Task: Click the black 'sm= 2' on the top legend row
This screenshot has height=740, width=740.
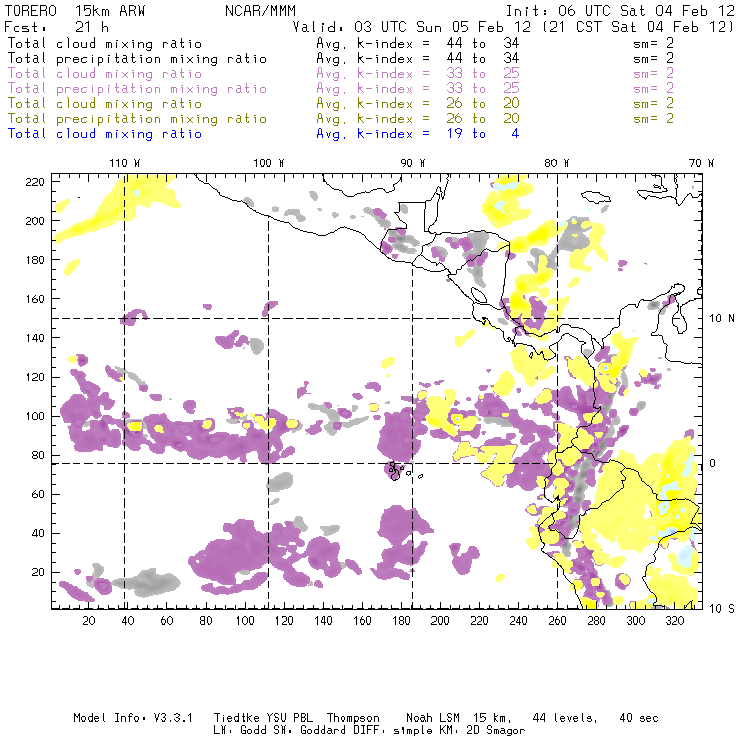Action: click(654, 44)
